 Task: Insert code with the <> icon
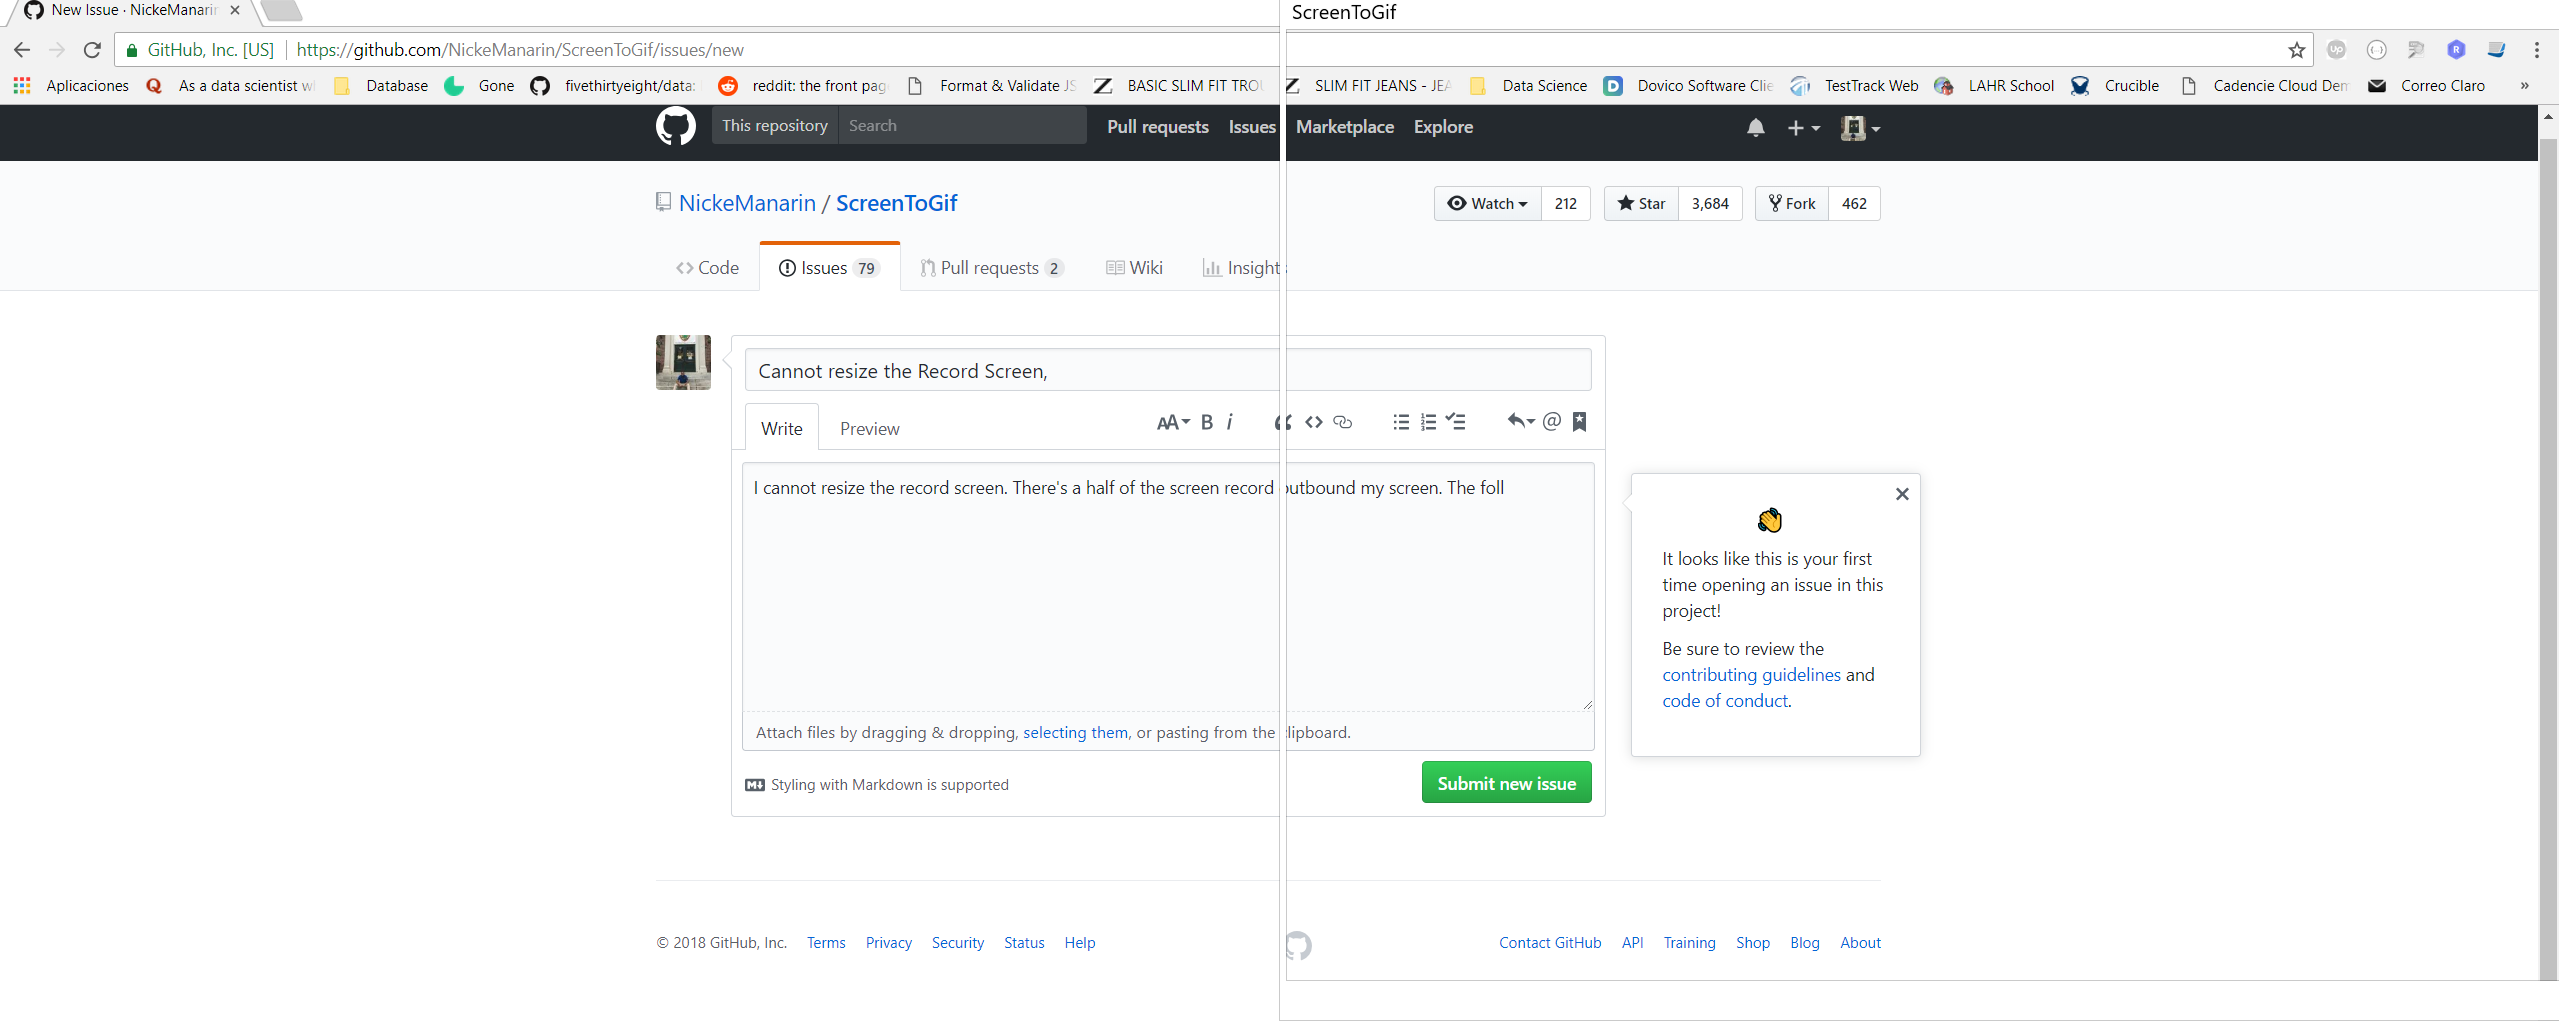click(x=1314, y=422)
